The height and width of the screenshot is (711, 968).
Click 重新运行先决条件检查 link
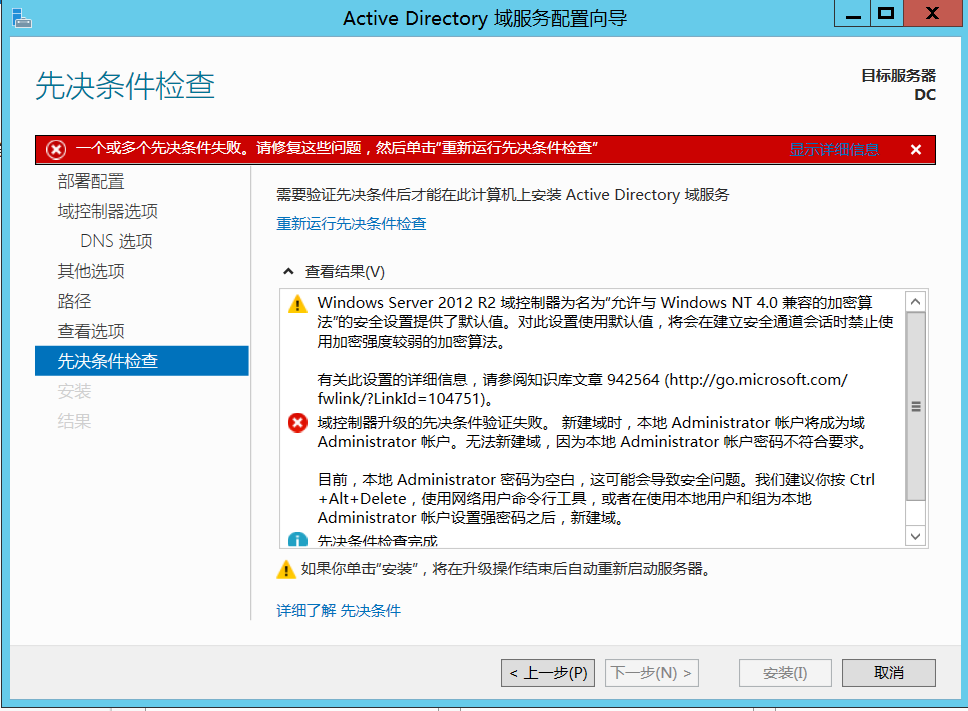tap(351, 223)
